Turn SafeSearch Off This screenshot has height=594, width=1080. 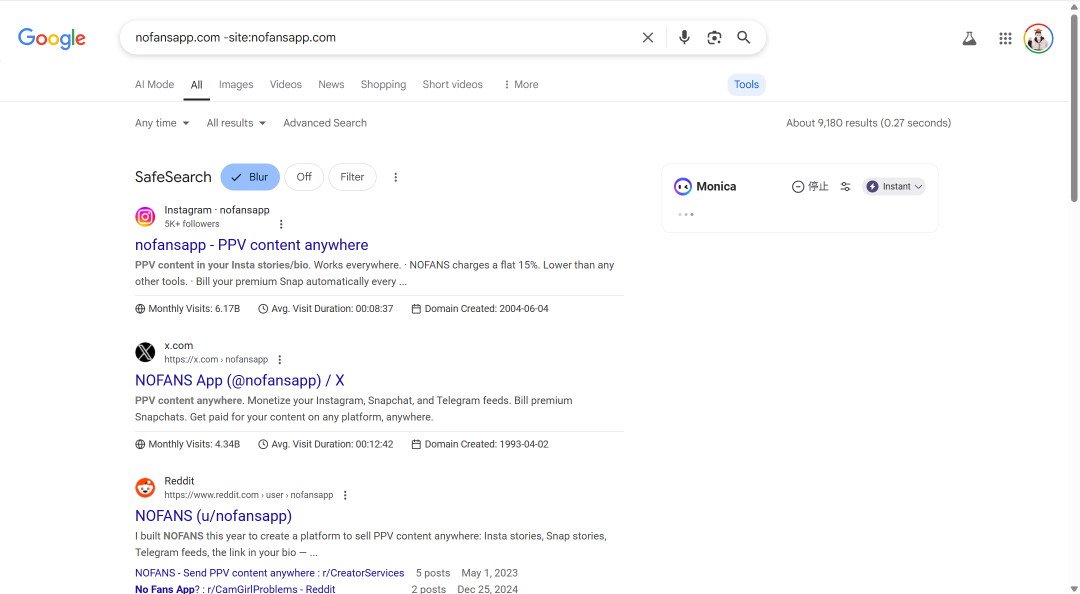click(x=304, y=177)
